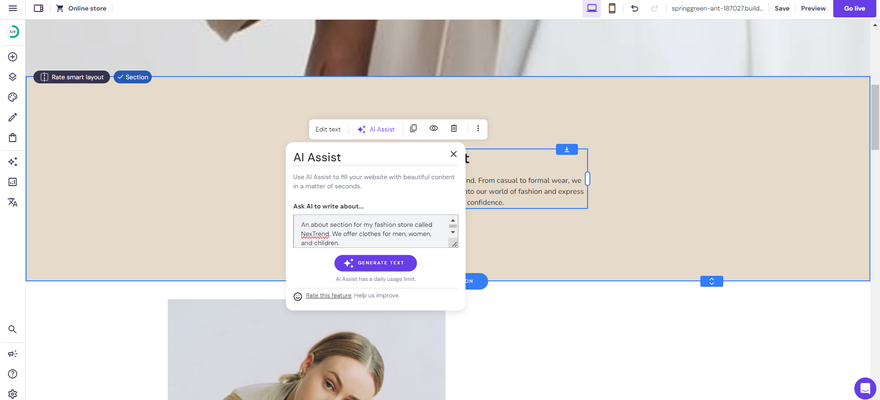880x400 pixels.
Task: Click the 'AI Assist has a daily usage limit' text
Action: 375,279
